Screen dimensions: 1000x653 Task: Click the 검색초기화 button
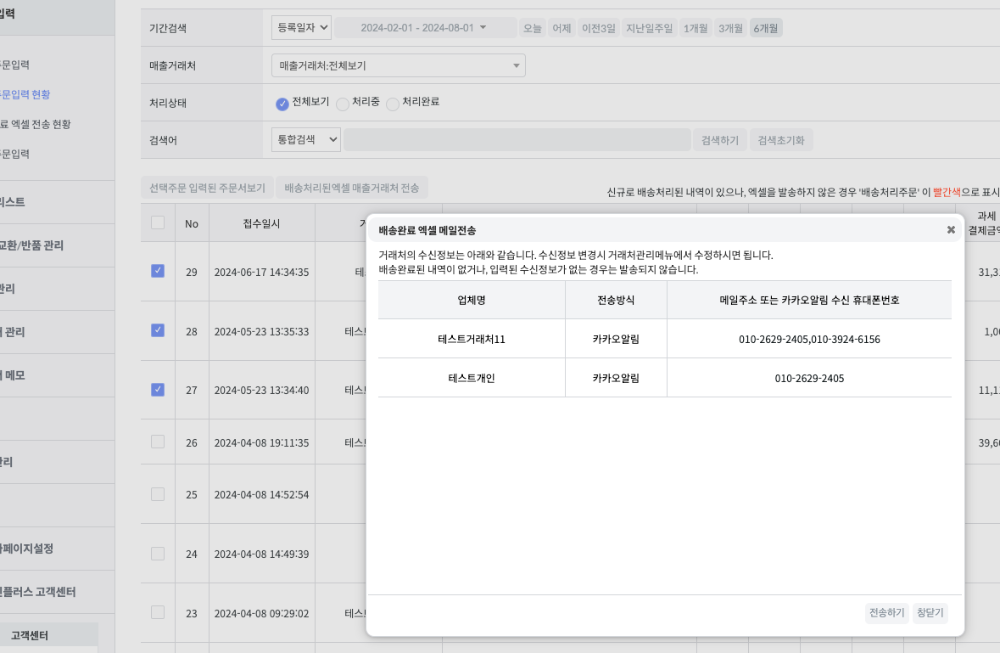click(x=781, y=140)
